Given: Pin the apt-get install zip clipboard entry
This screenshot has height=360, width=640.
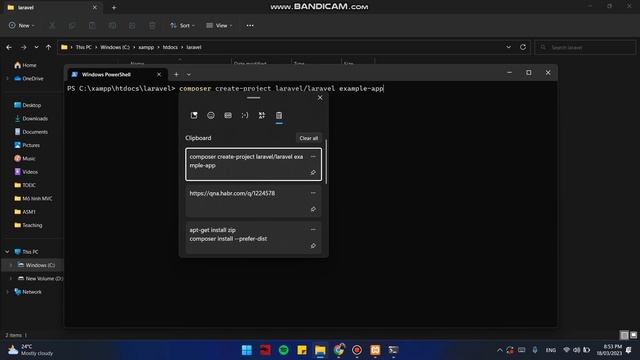Looking at the screenshot, I should point(313,246).
